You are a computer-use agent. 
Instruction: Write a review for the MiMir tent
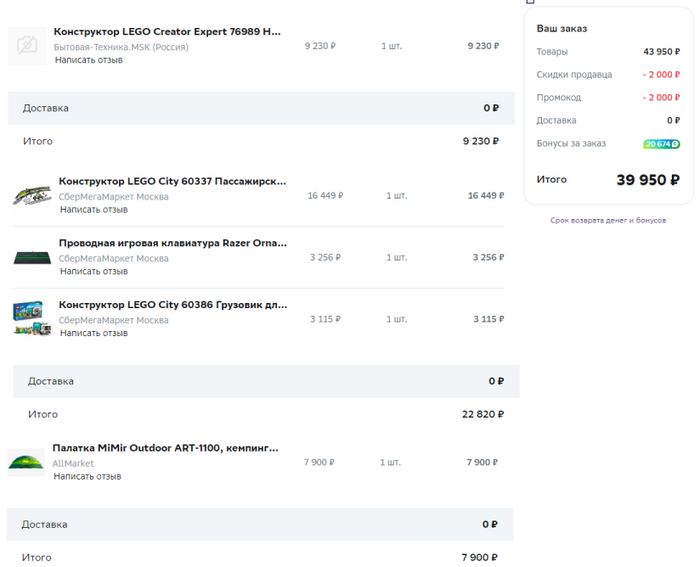click(x=88, y=476)
